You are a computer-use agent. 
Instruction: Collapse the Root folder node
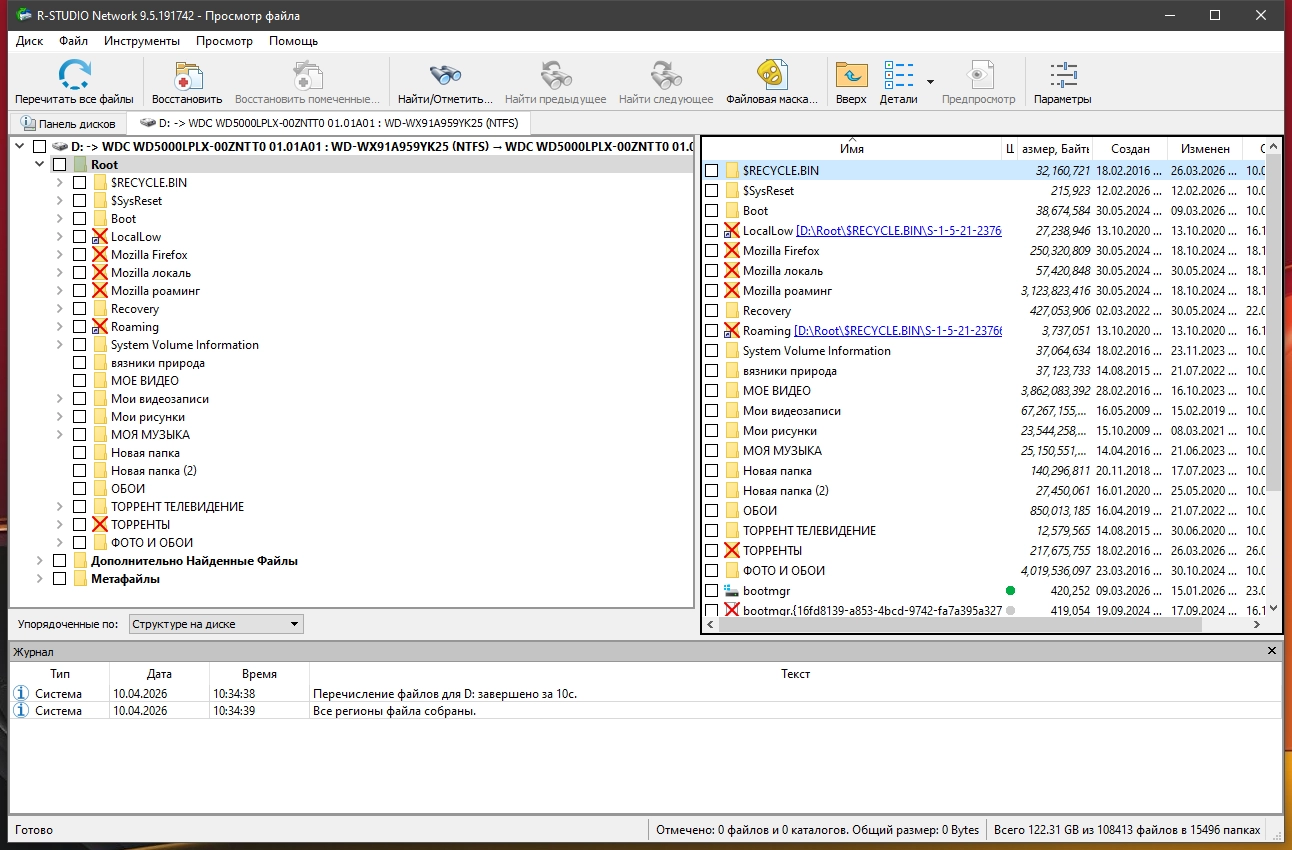click(x=40, y=165)
